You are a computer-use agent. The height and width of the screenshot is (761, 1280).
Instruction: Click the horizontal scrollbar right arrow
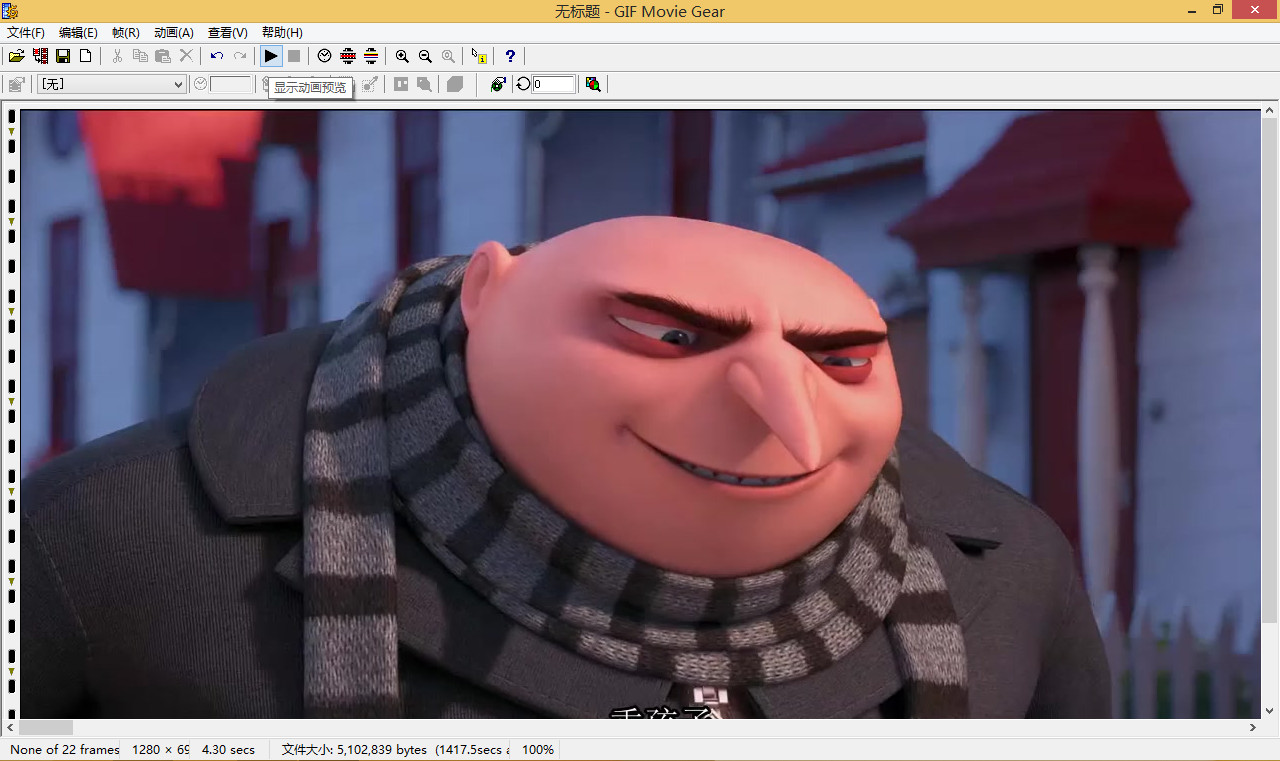point(1252,728)
